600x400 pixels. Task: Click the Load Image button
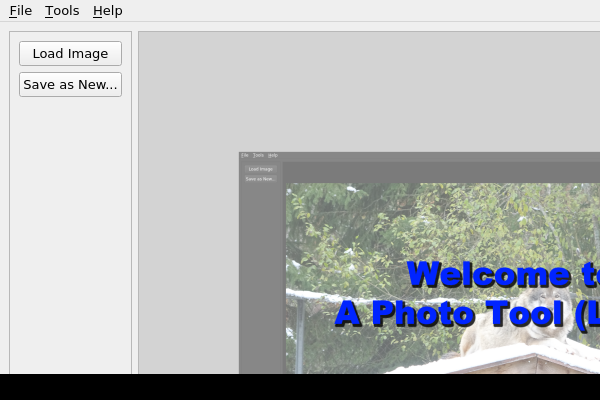click(70, 54)
